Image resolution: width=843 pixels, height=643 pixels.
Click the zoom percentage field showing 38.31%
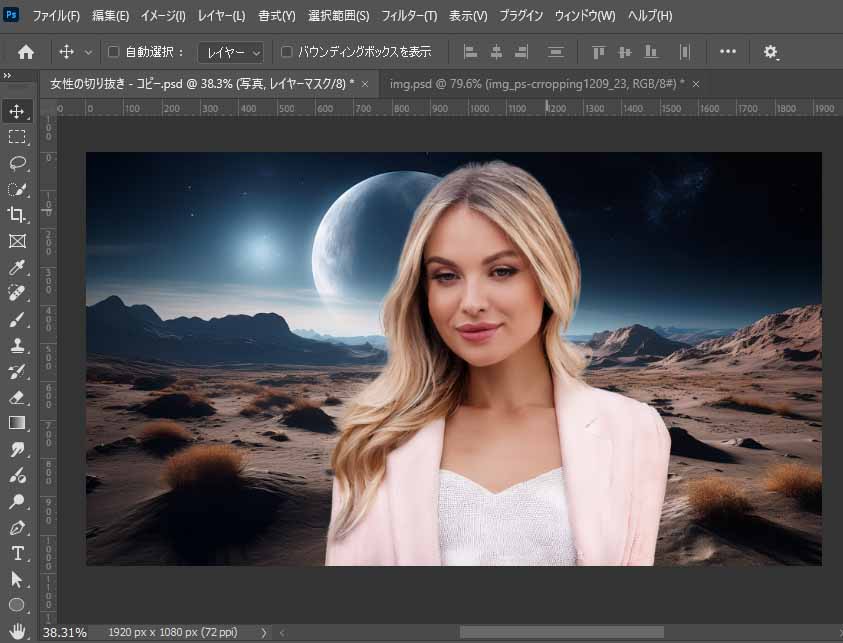coord(64,633)
